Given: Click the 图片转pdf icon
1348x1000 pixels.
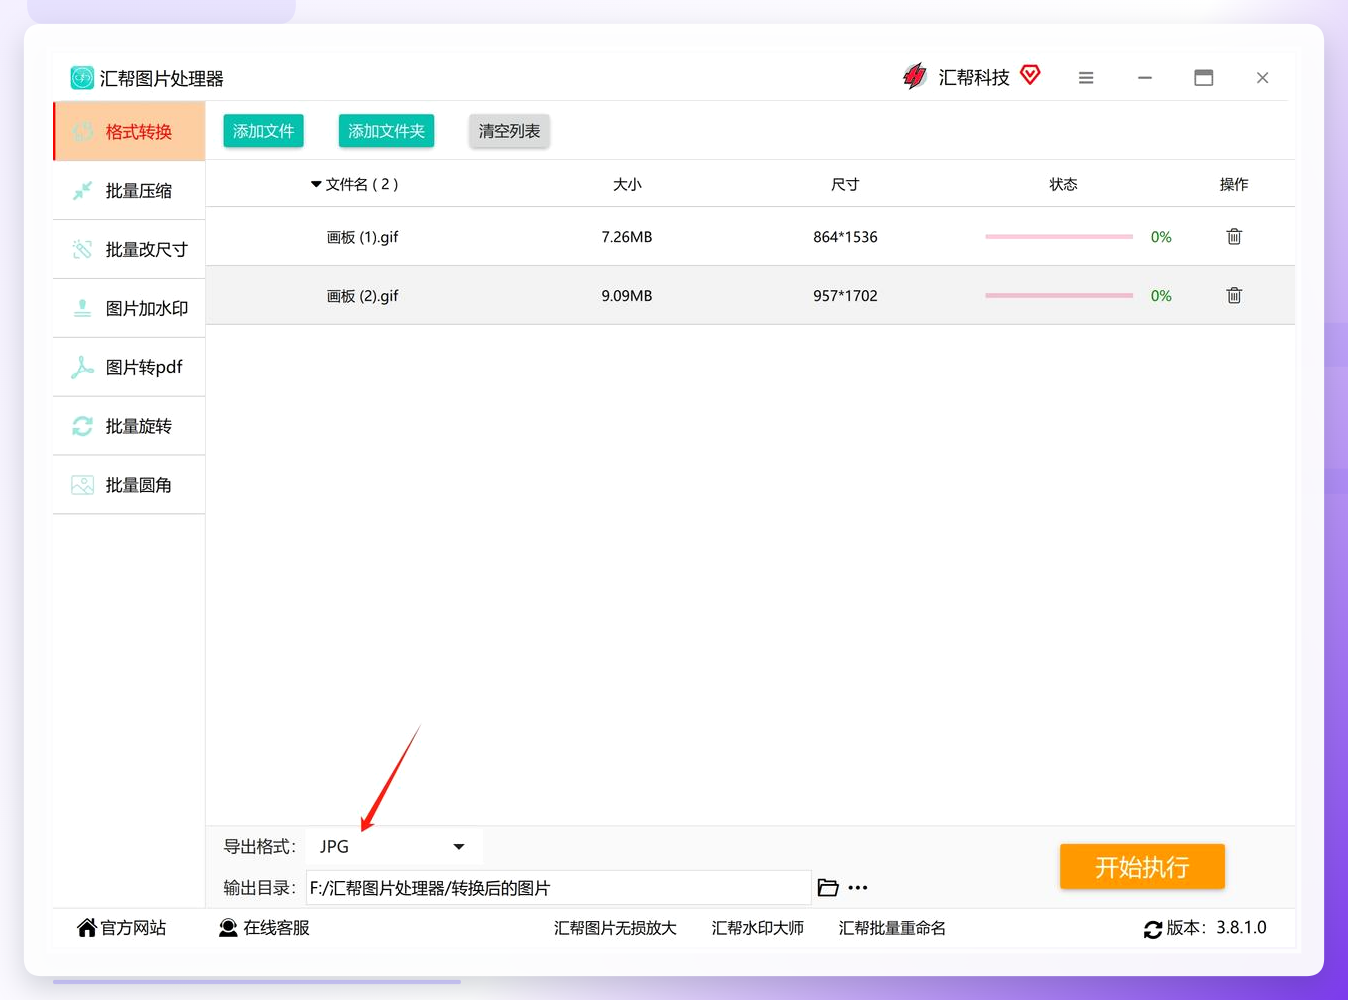Looking at the screenshot, I should (x=82, y=368).
